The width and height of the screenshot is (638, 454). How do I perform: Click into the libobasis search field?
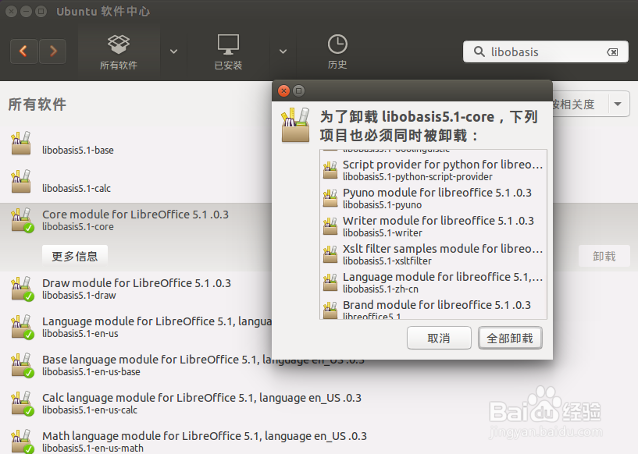(x=545, y=52)
